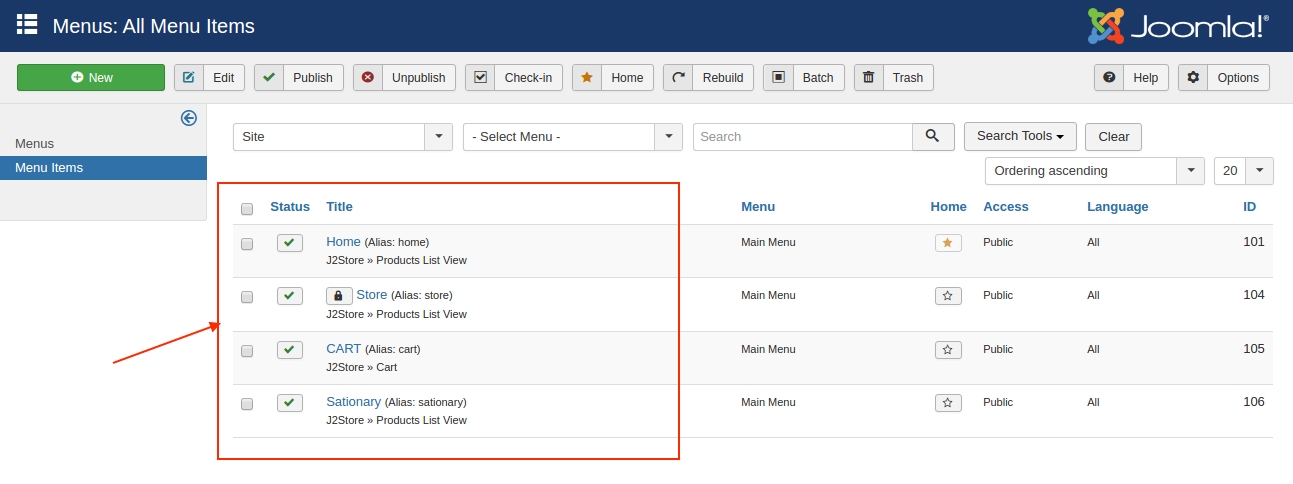Click the magnifying glass search icon

[932, 136]
